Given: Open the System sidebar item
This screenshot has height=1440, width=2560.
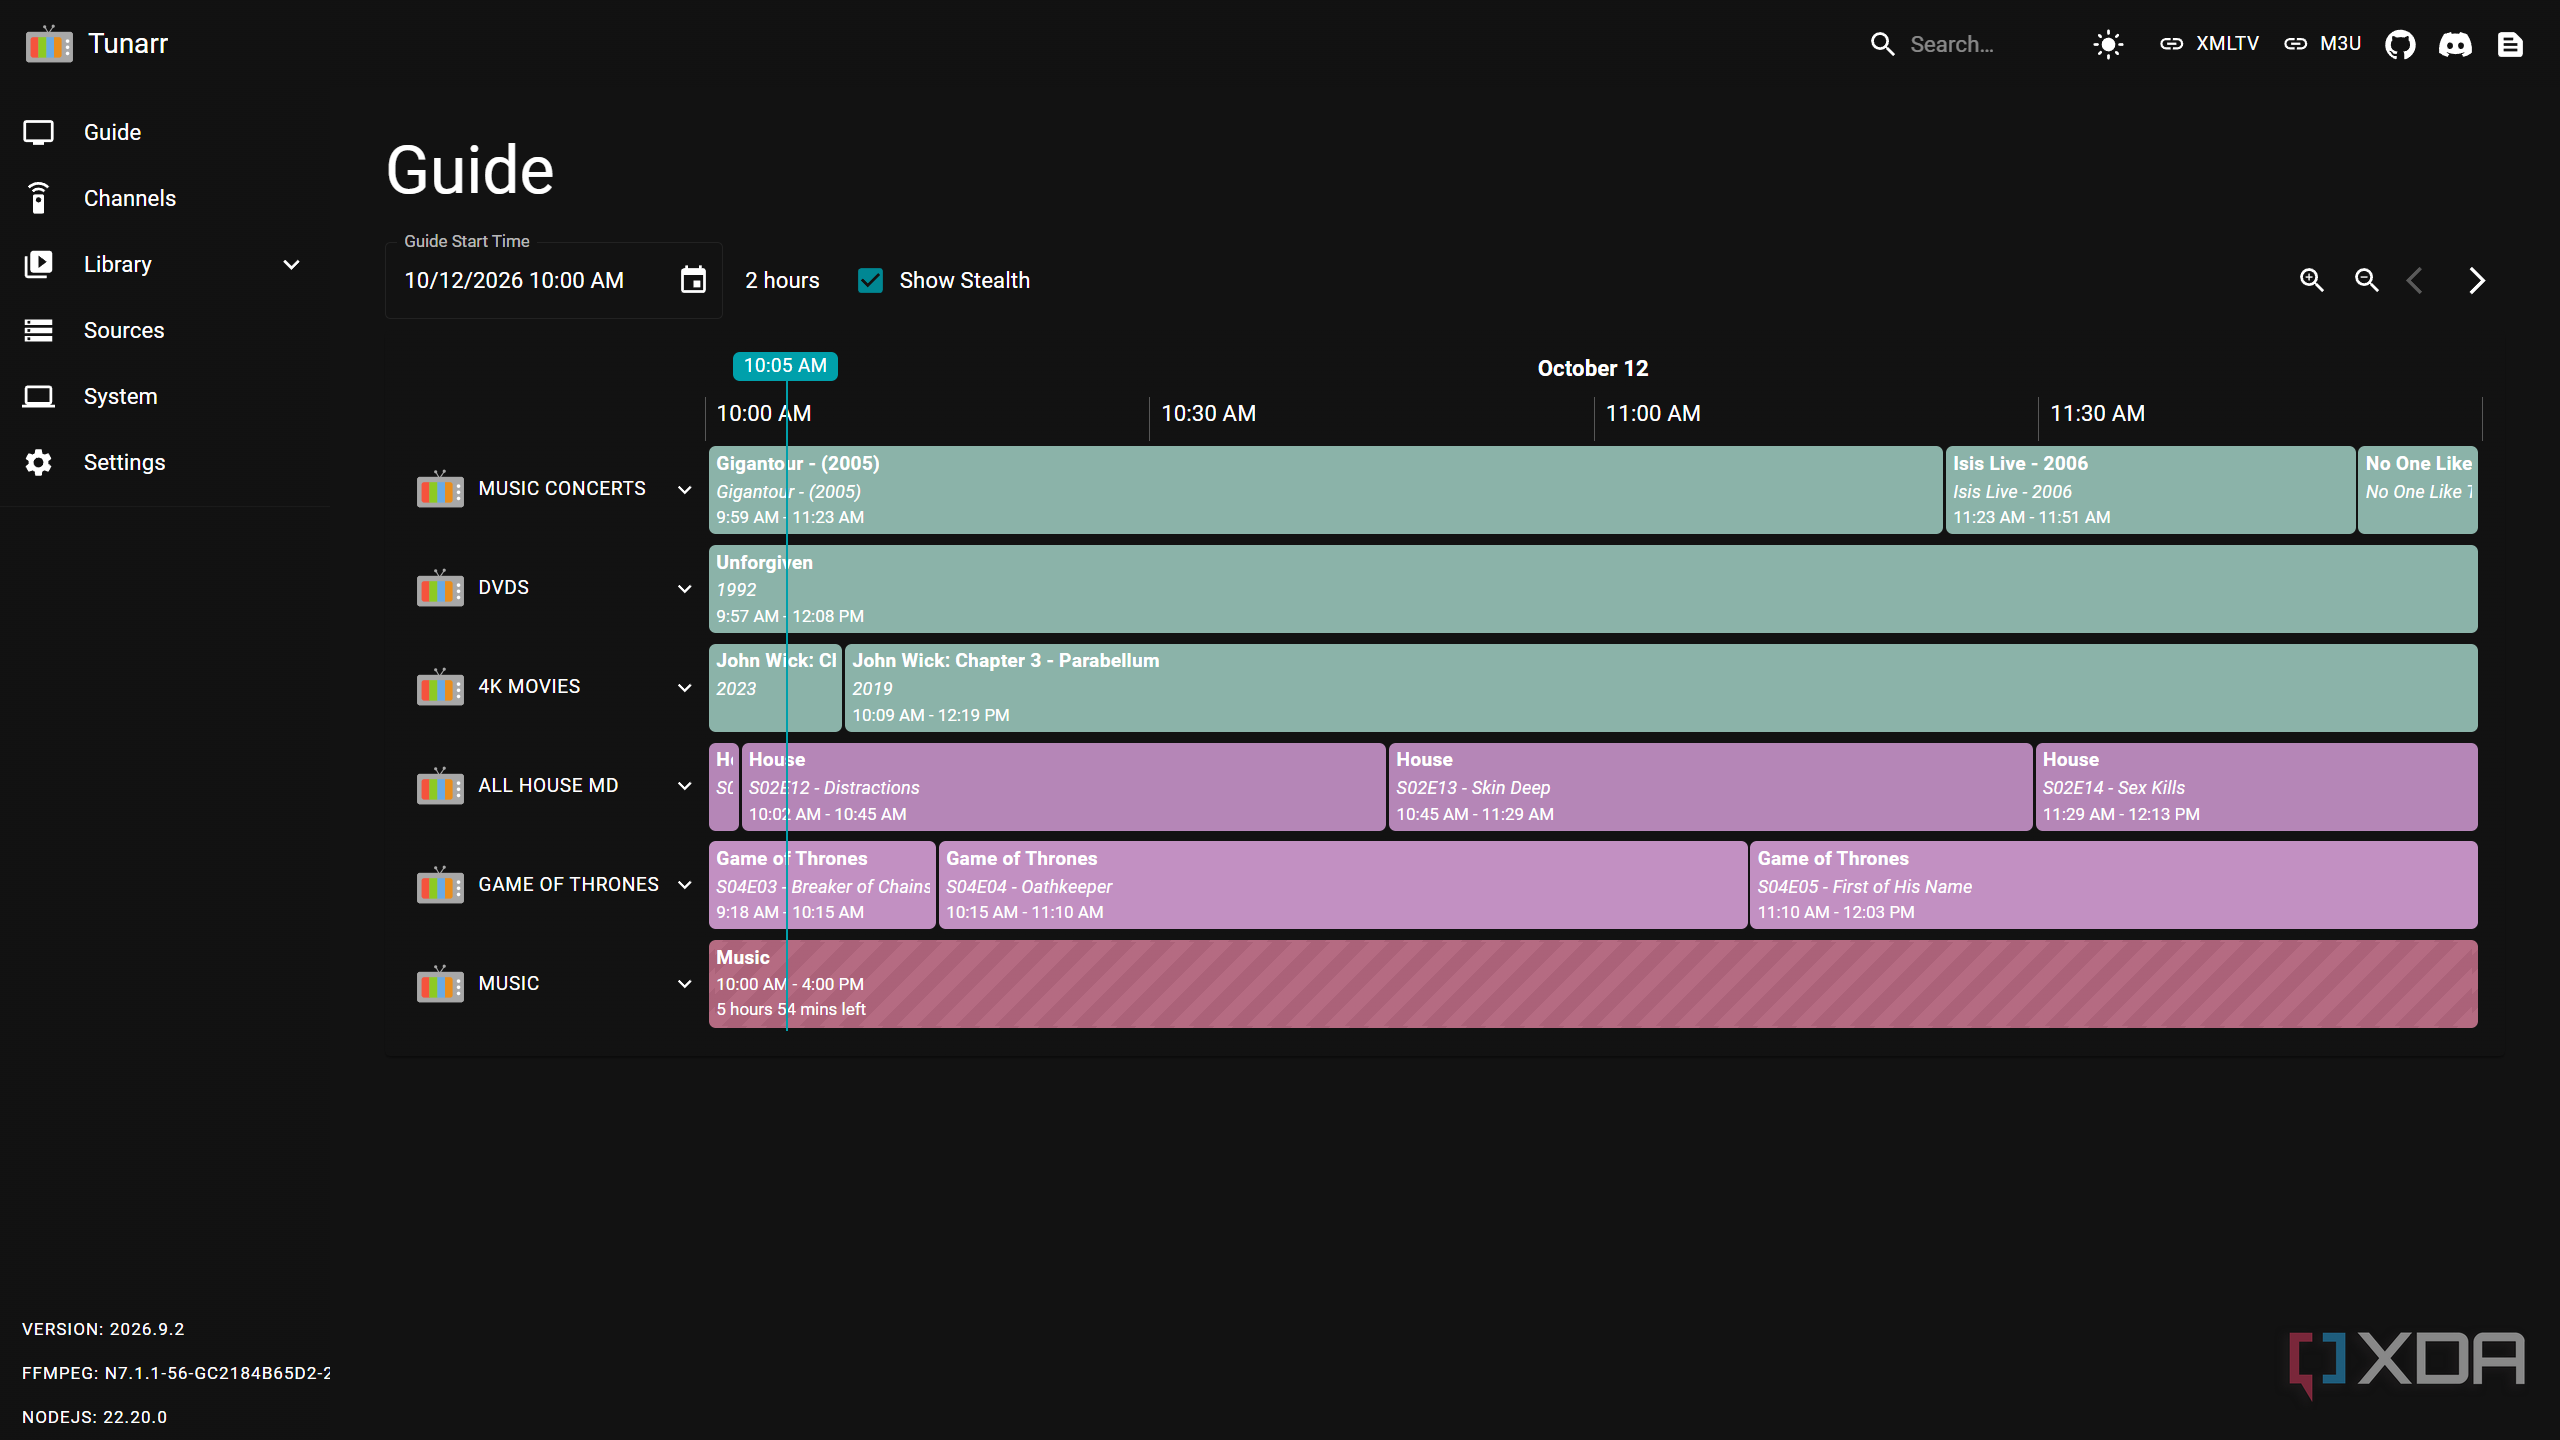Looking at the screenshot, I should [x=164, y=396].
